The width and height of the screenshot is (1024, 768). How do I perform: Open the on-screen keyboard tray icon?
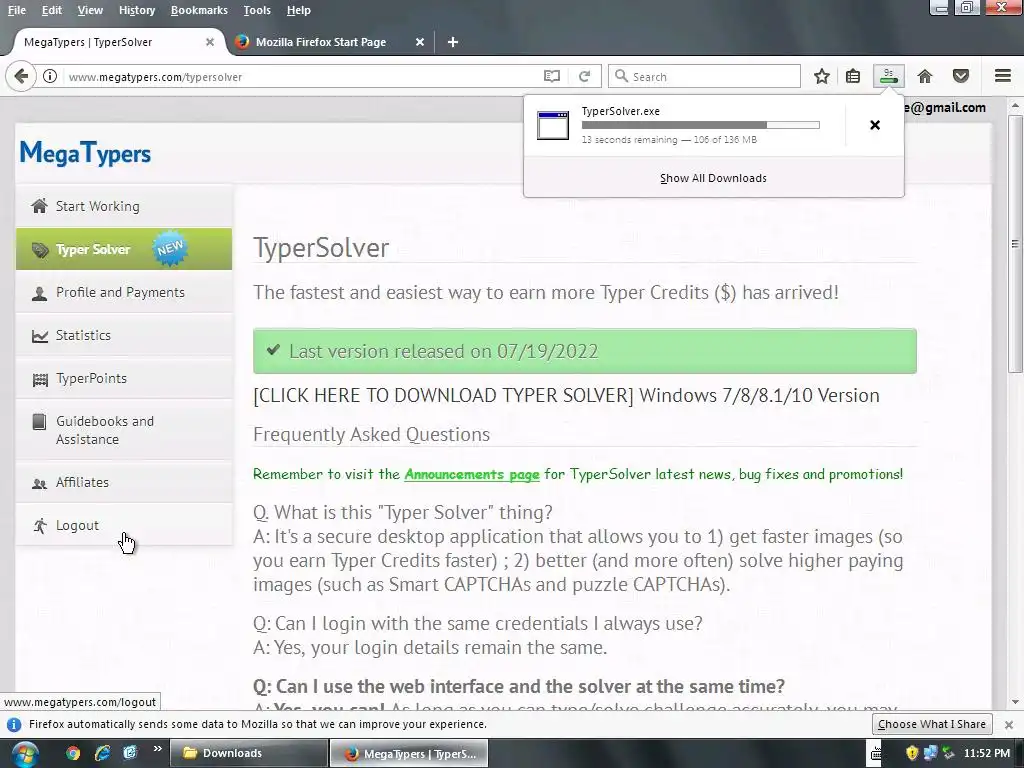click(x=875, y=754)
